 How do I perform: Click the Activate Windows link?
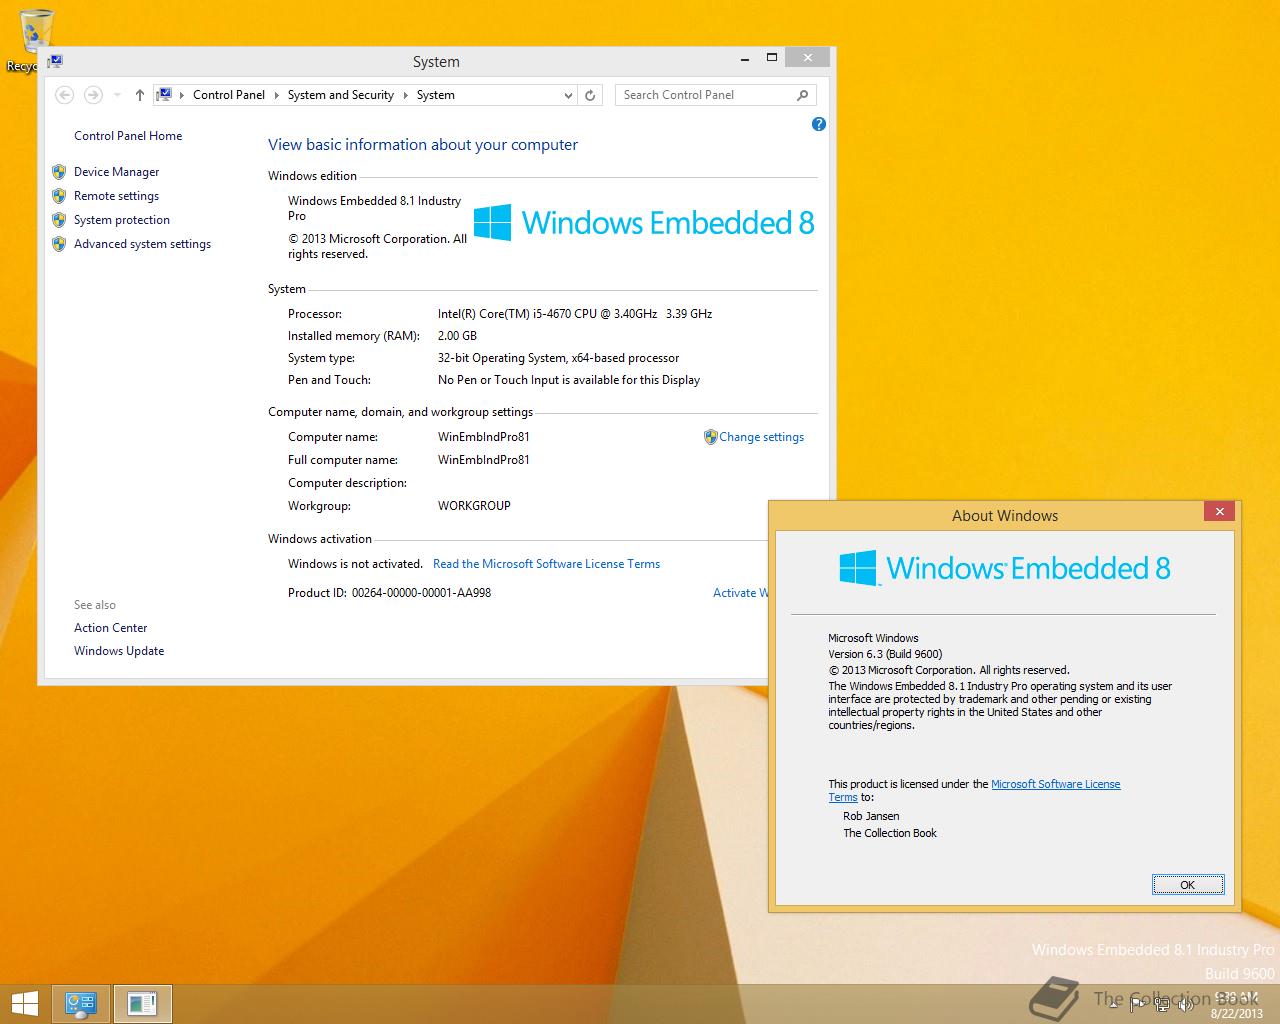(x=740, y=593)
